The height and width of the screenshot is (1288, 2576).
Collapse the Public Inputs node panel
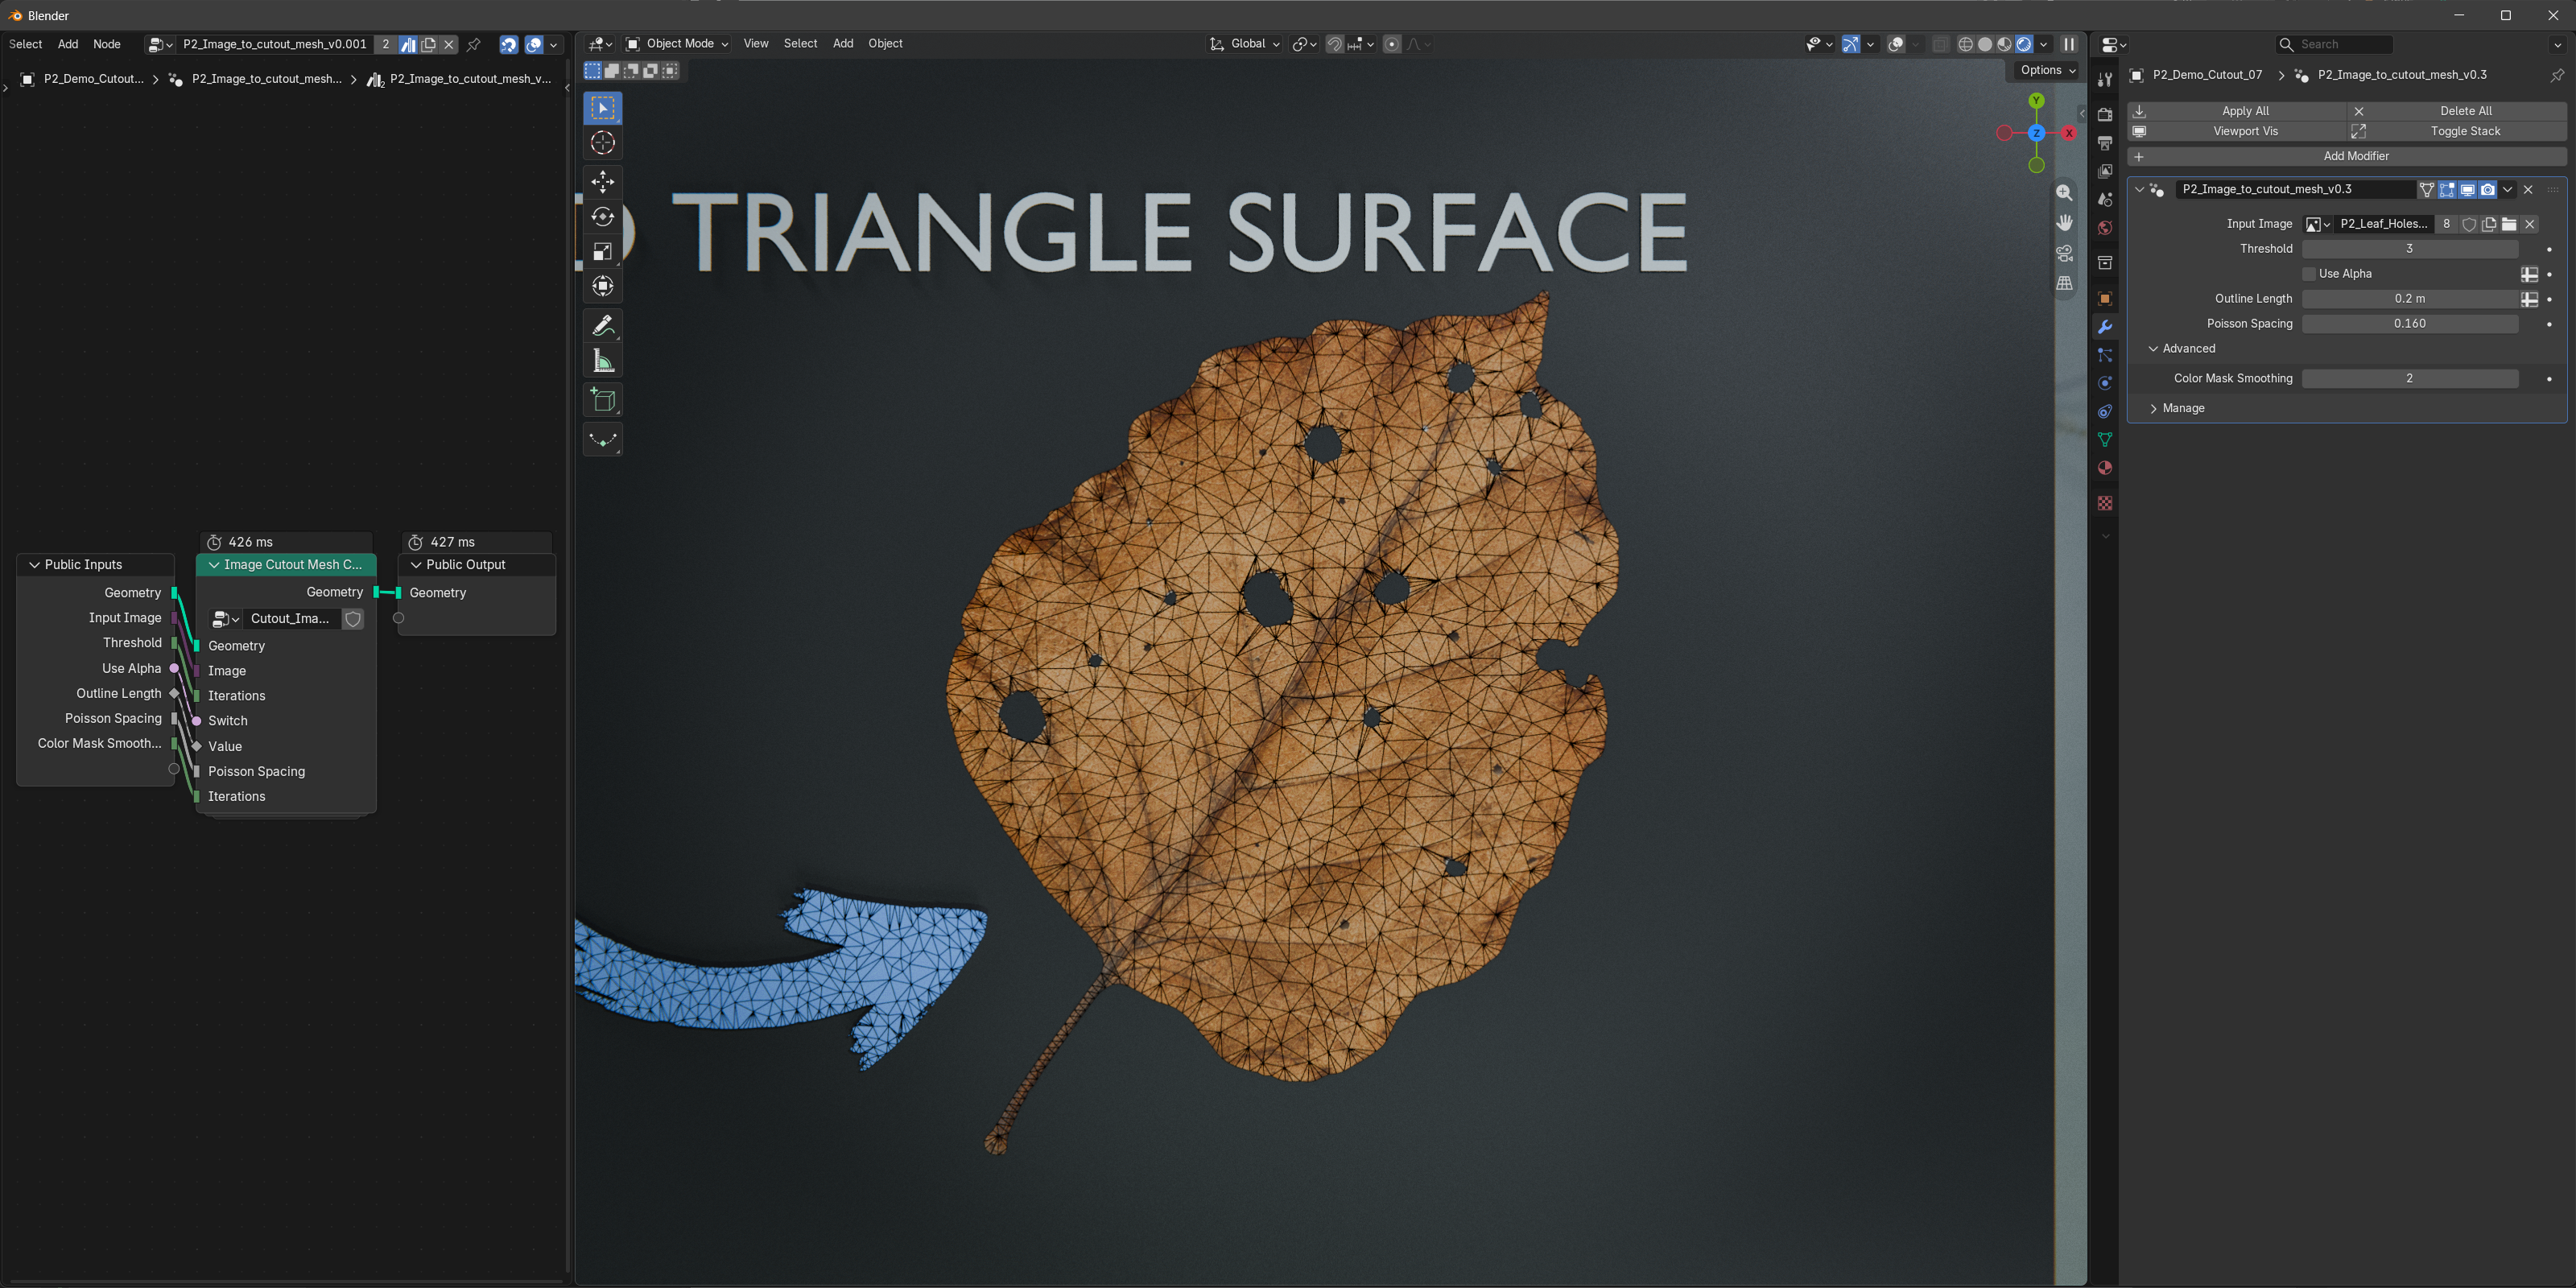34,565
